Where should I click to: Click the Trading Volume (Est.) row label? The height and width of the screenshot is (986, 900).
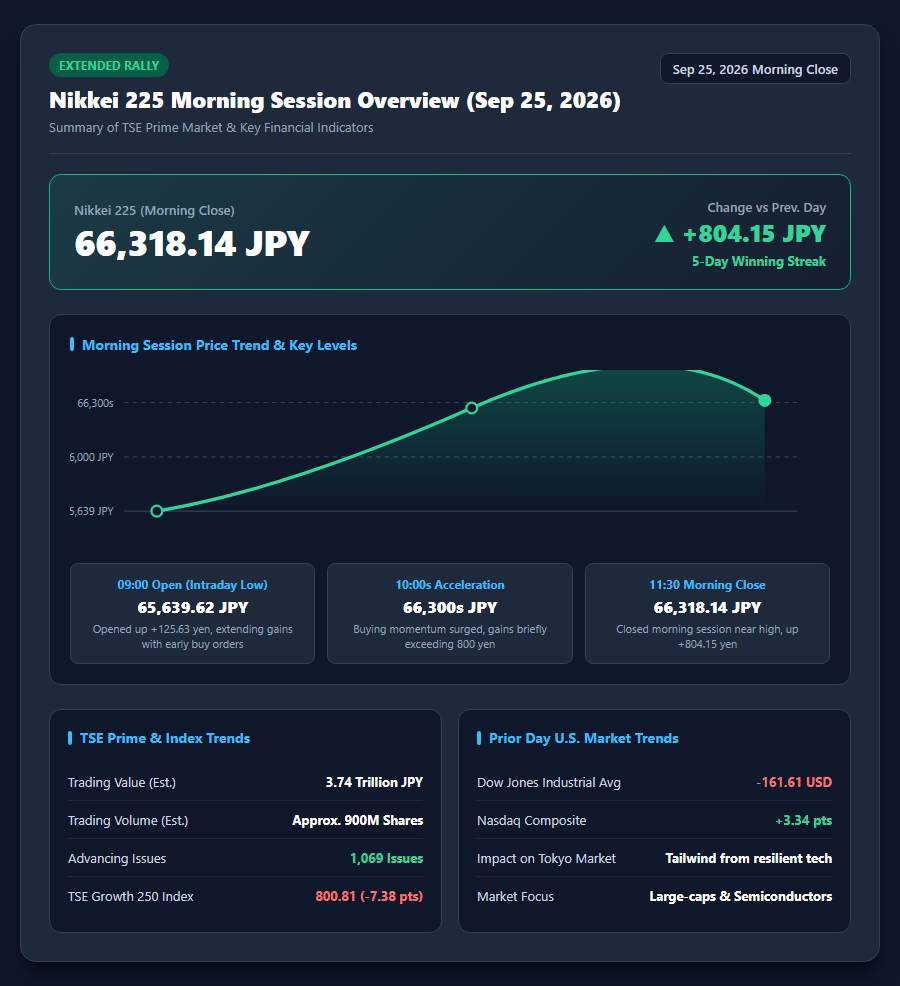coord(128,821)
